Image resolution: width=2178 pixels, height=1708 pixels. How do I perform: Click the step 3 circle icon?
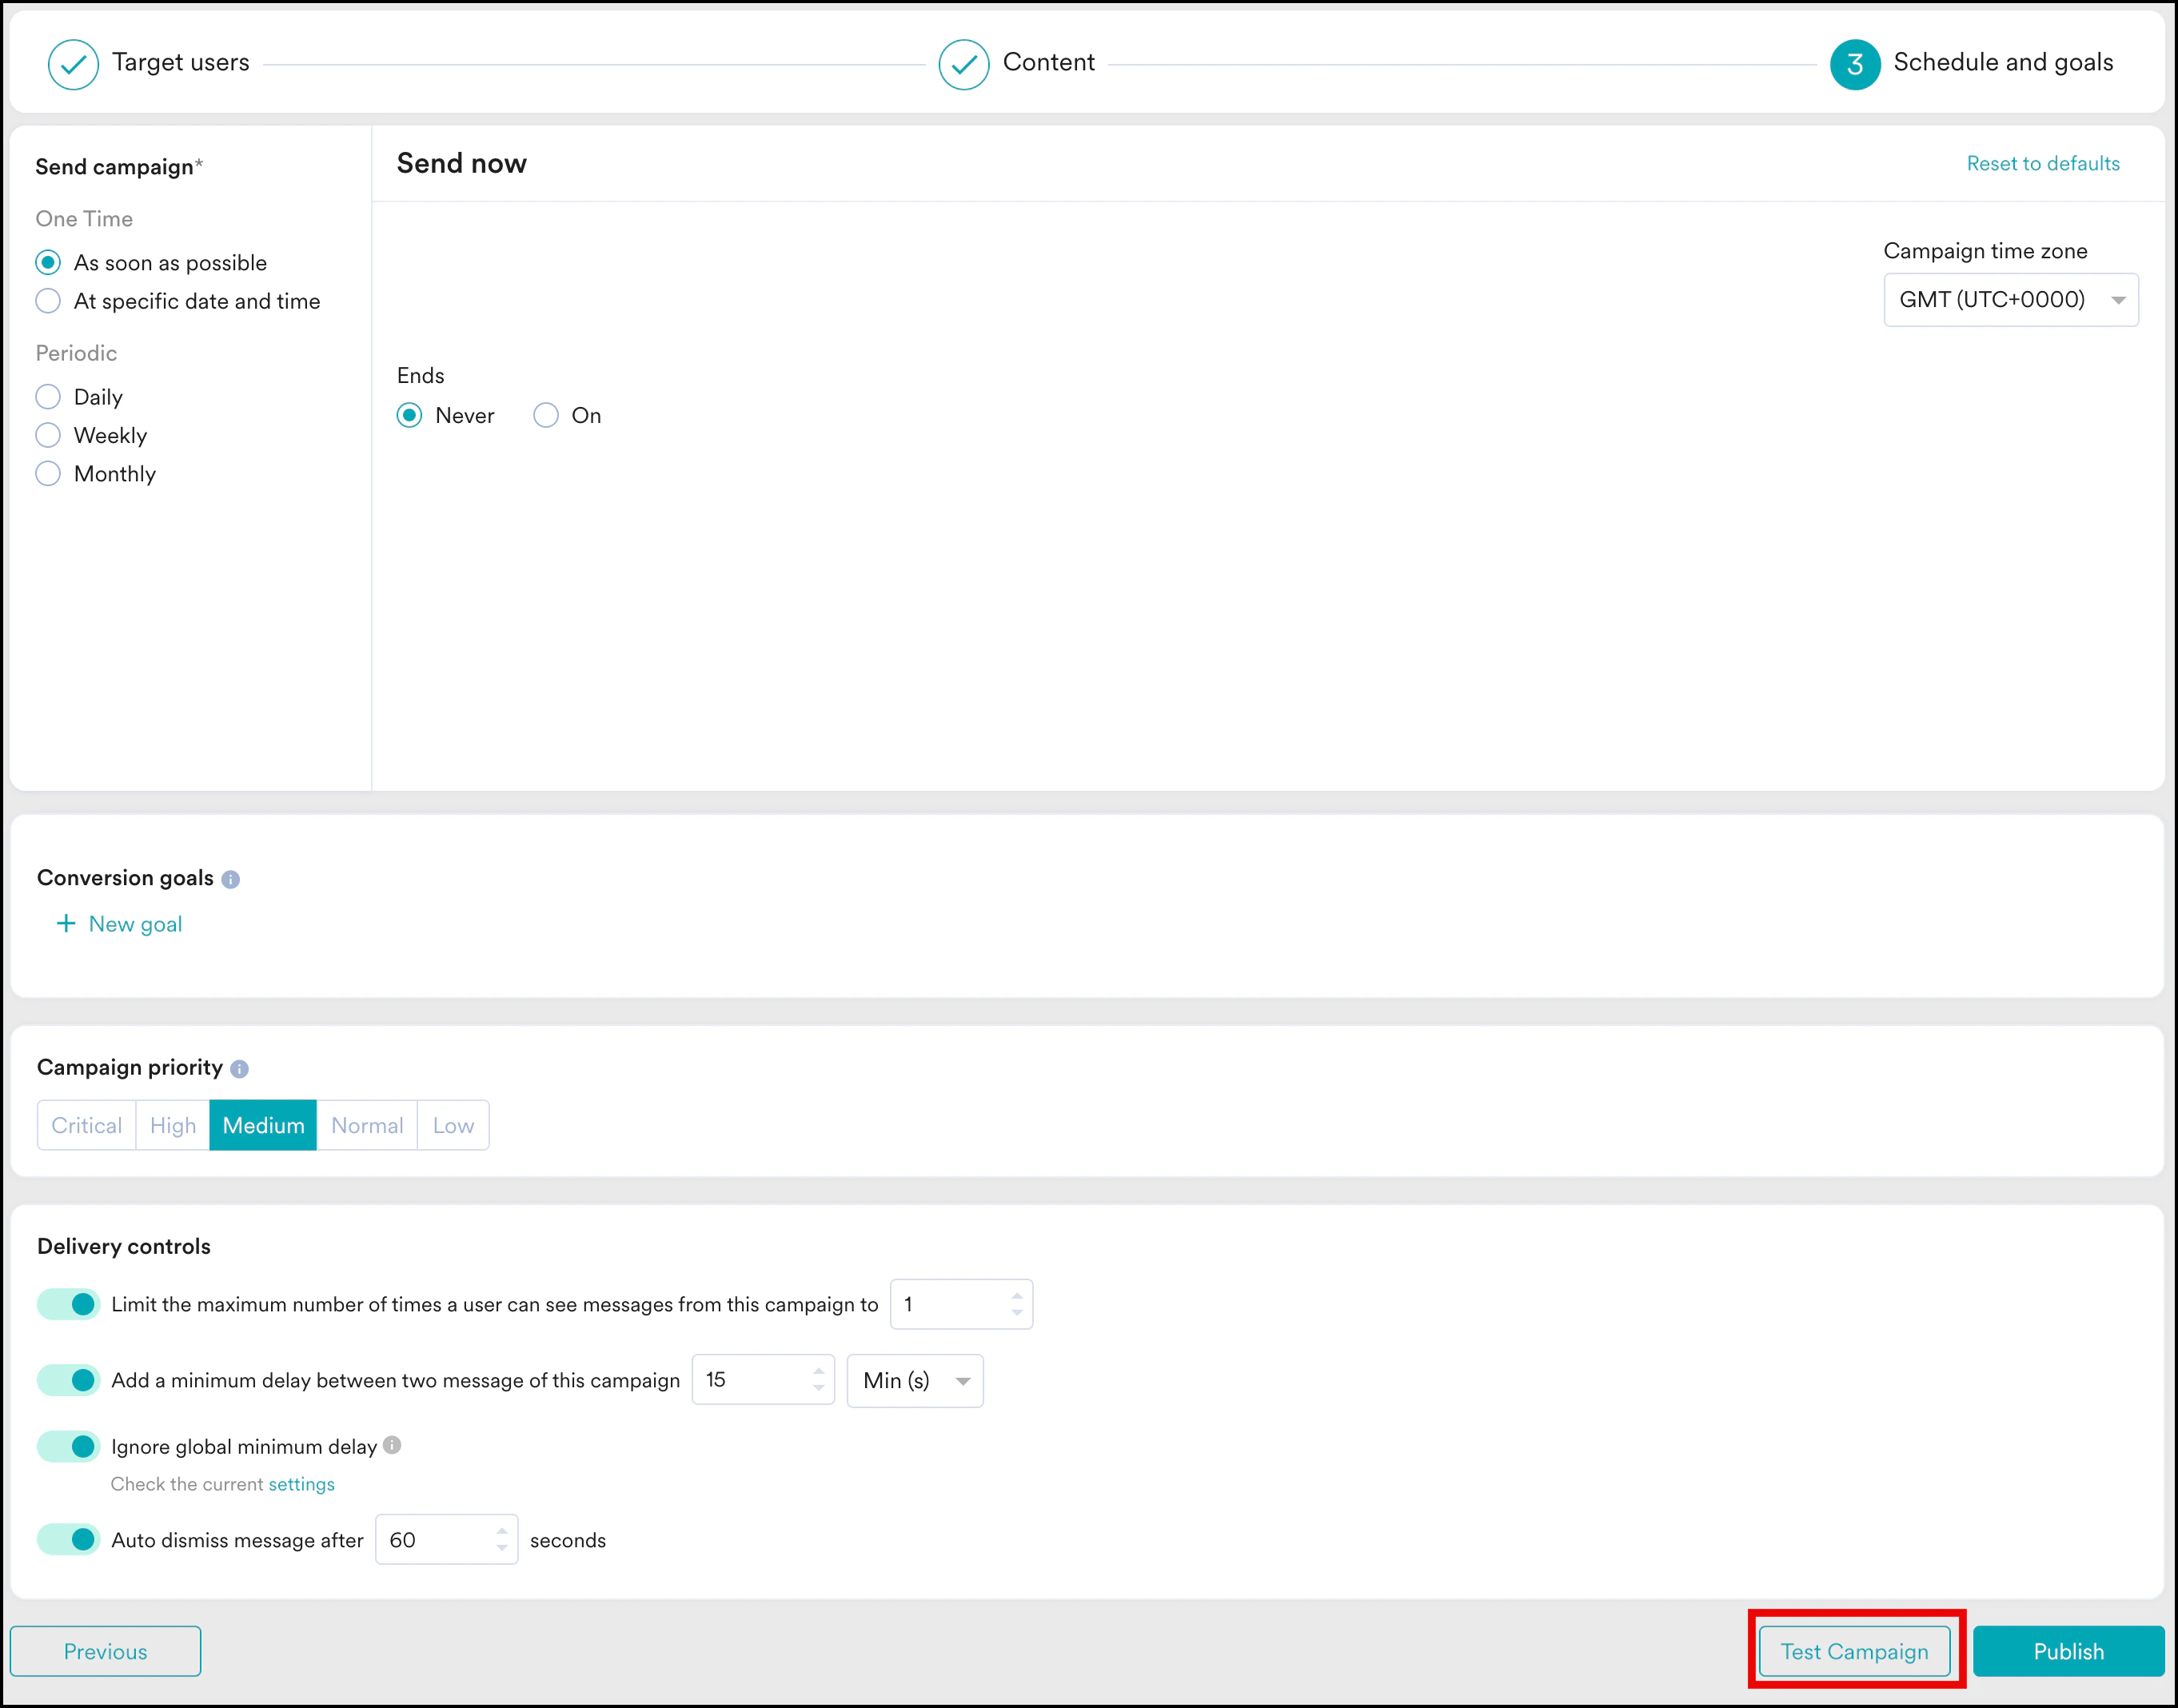coord(1854,64)
